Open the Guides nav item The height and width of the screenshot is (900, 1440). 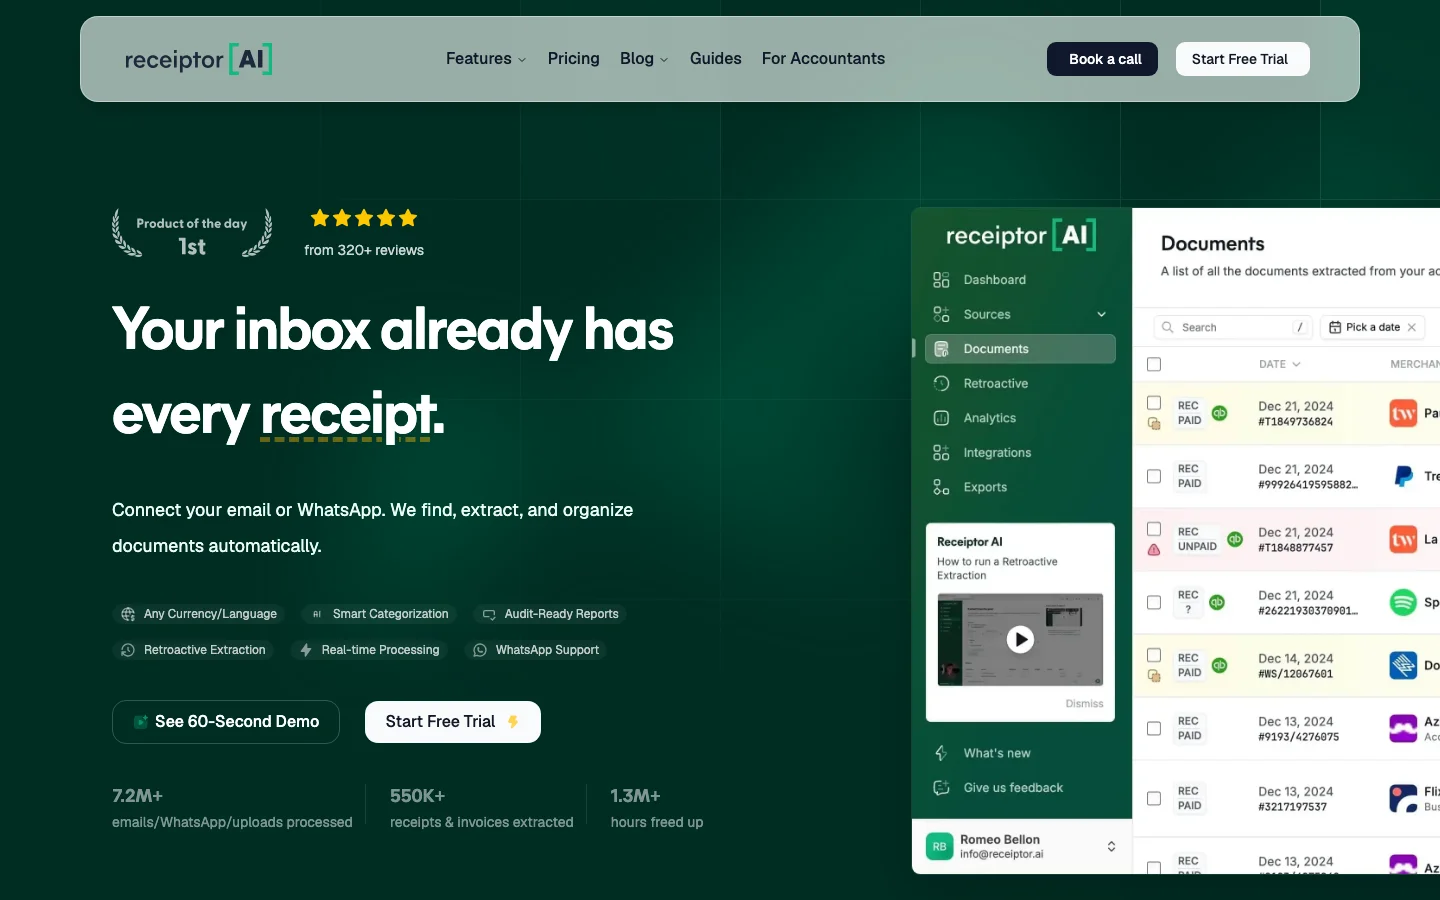716,59
